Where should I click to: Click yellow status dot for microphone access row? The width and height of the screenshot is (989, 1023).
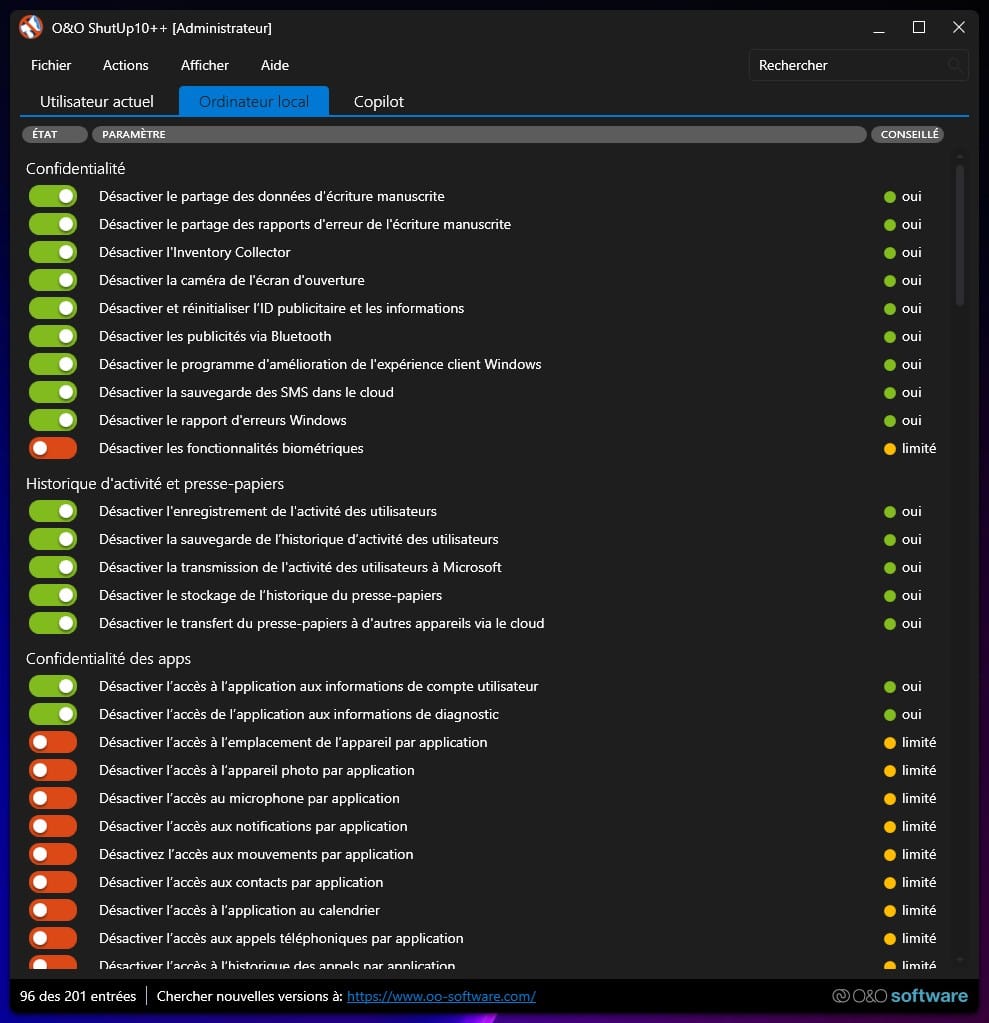coord(889,799)
